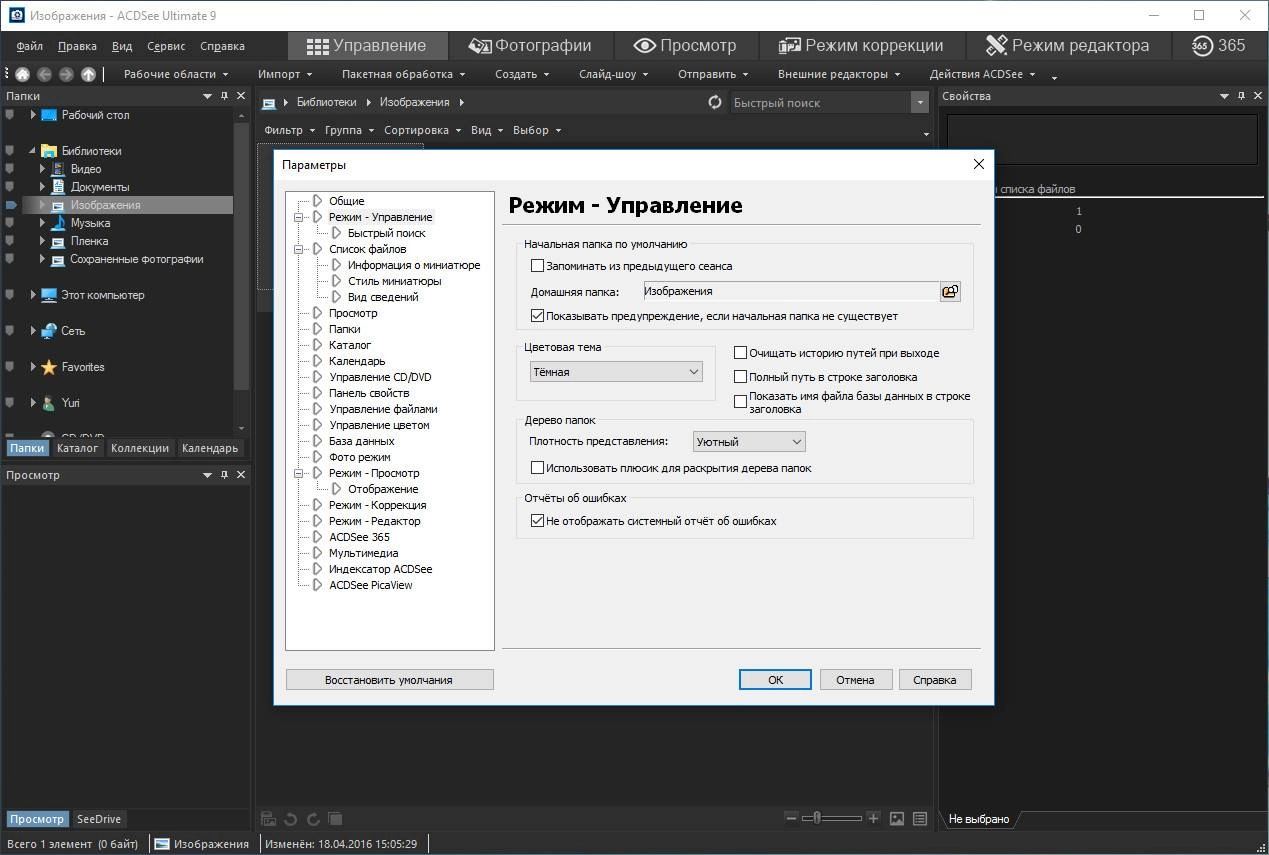Toggle Easy-Select marker next to Рабочий стол
The width and height of the screenshot is (1269, 855).
11,115
